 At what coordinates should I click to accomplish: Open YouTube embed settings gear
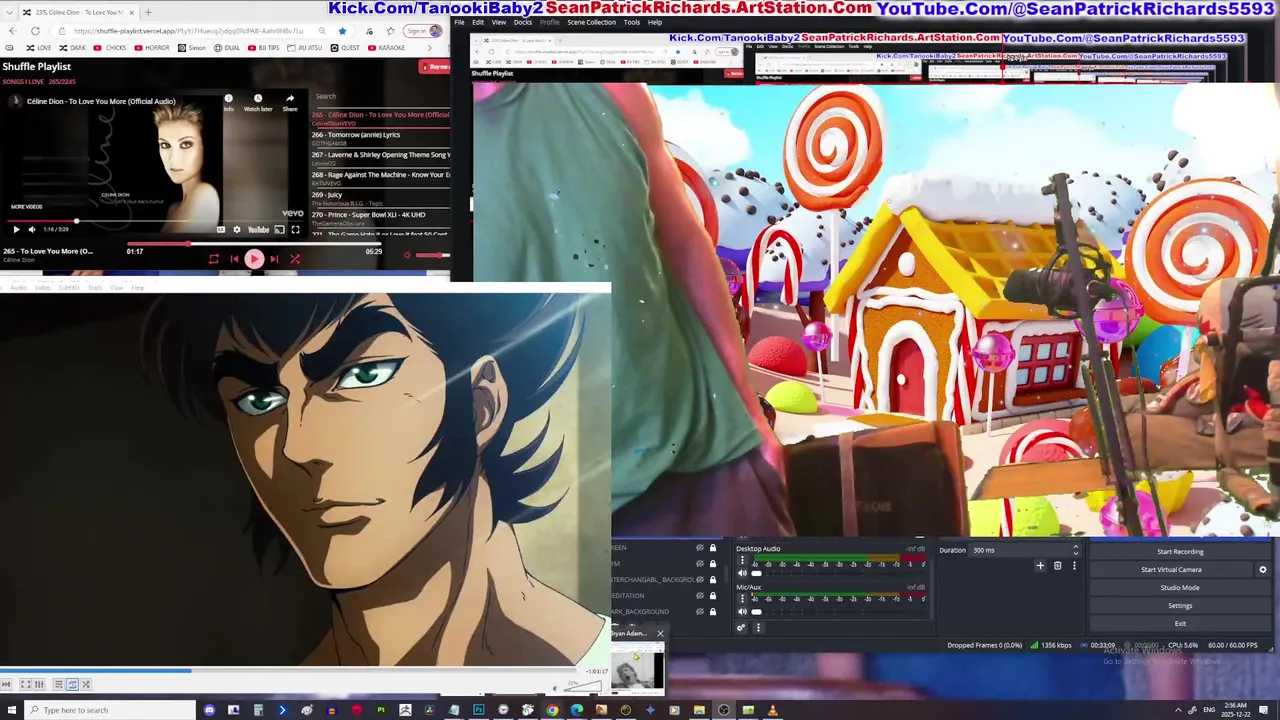click(237, 230)
